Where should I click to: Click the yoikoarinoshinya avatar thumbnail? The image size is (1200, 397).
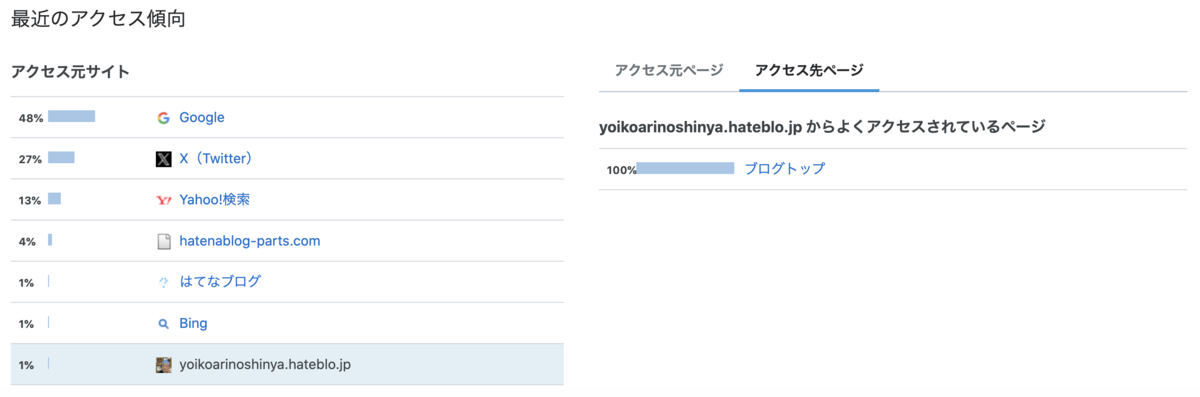pyautogui.click(x=163, y=365)
